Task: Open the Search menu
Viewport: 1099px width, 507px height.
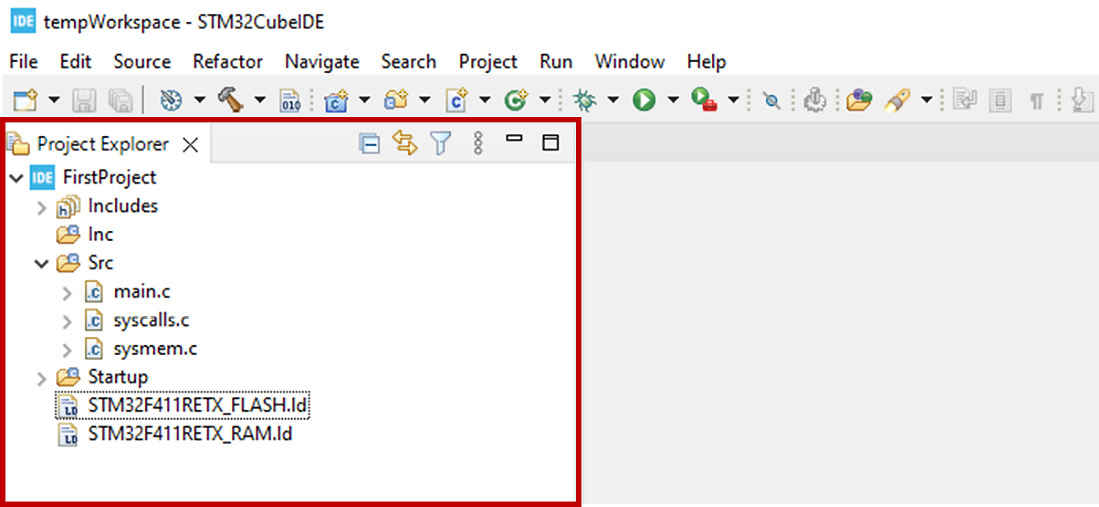Action: 409,62
